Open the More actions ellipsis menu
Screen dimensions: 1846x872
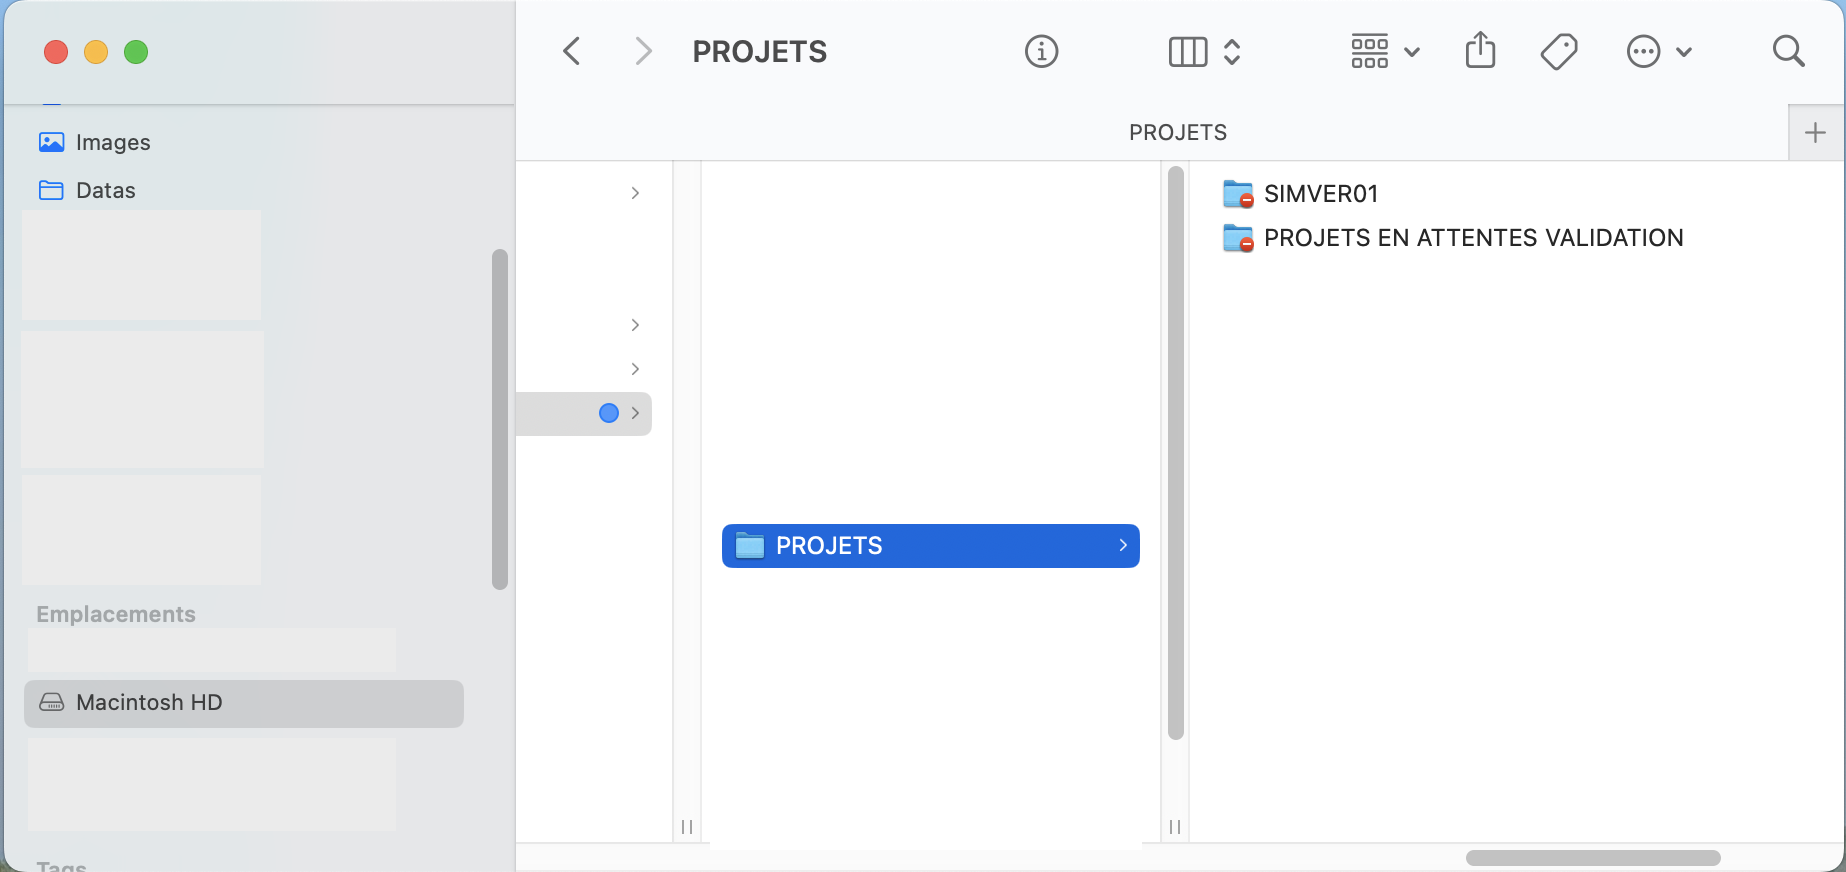coord(1658,51)
